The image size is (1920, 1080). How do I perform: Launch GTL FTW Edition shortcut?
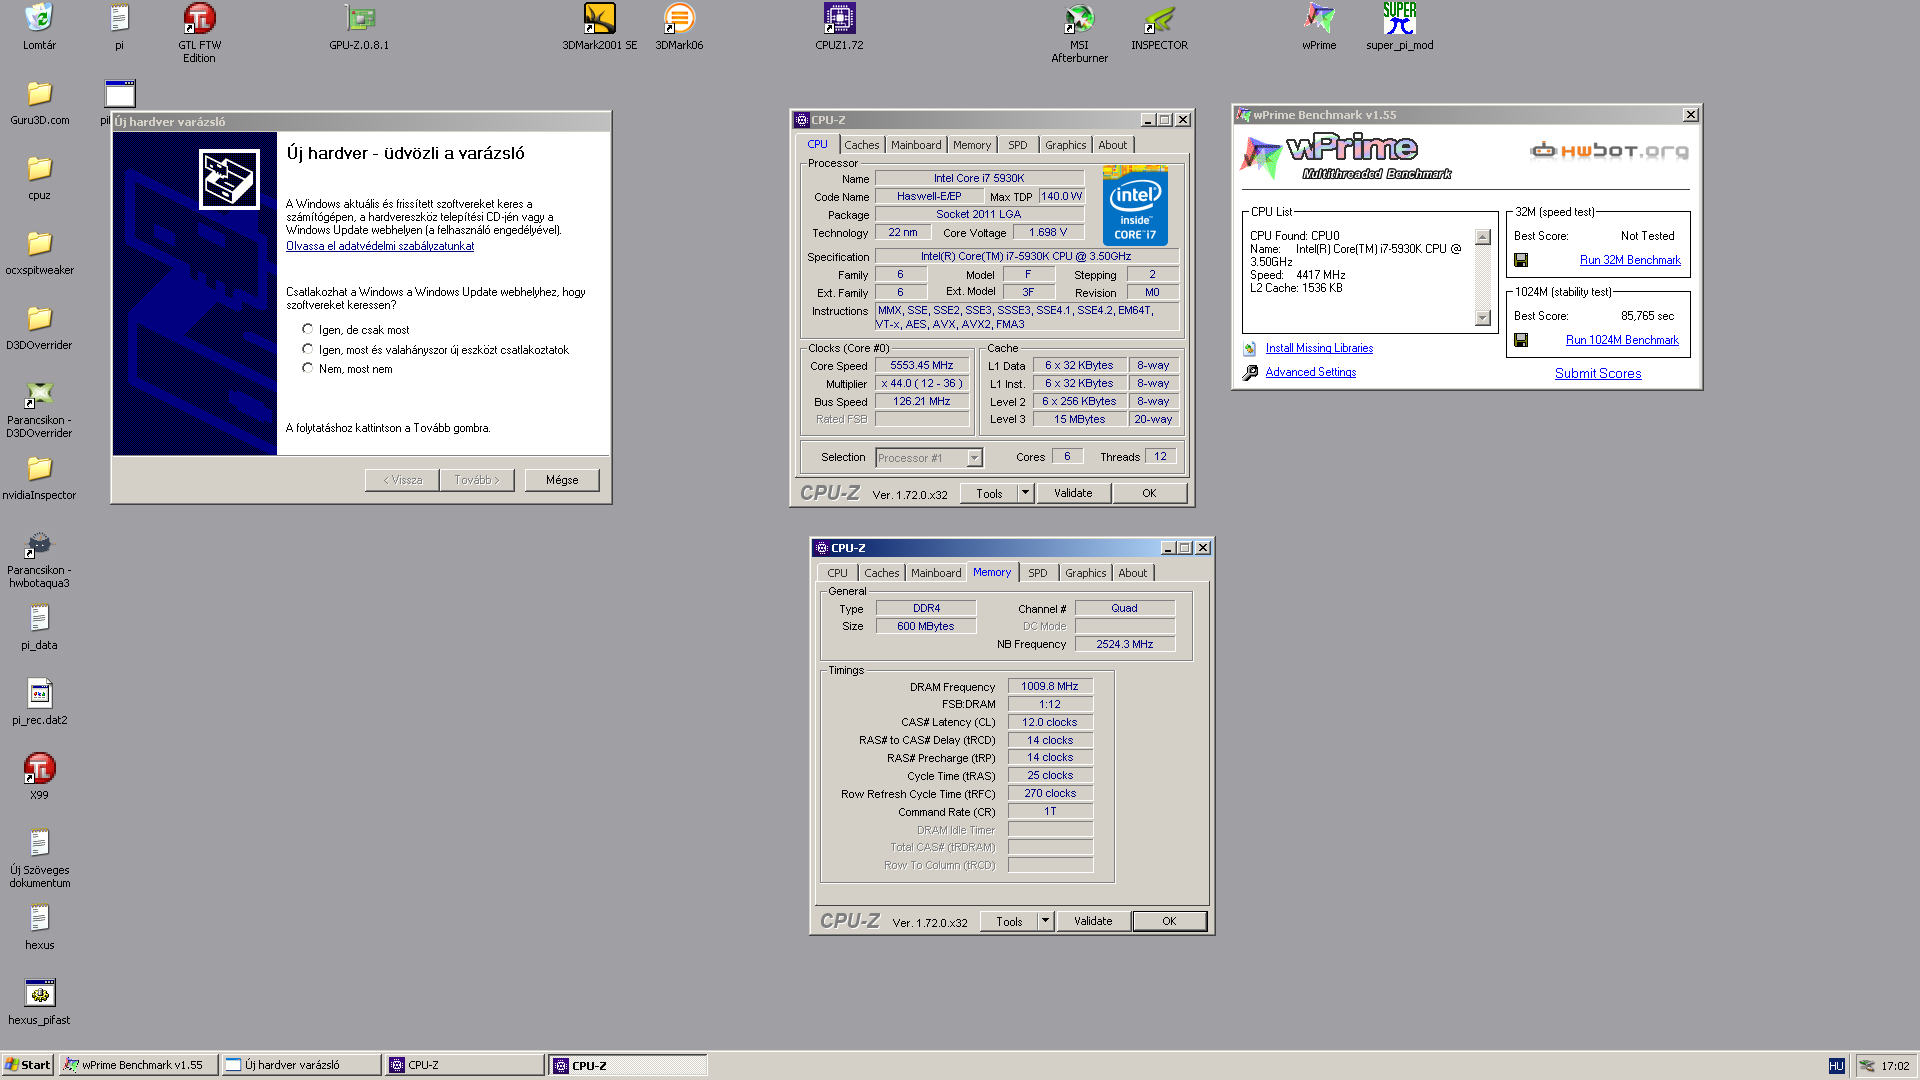pyautogui.click(x=199, y=33)
